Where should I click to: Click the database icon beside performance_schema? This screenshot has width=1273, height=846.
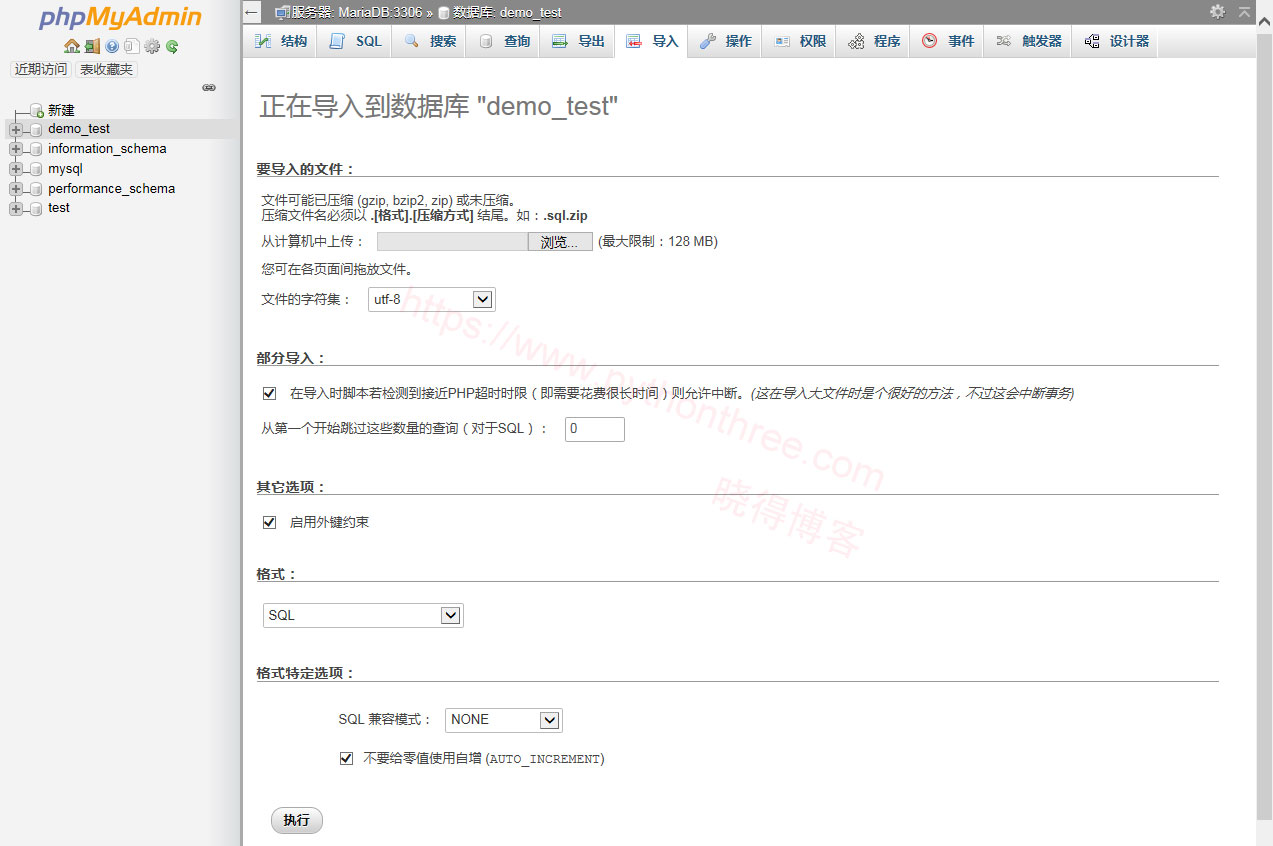click(x=37, y=189)
